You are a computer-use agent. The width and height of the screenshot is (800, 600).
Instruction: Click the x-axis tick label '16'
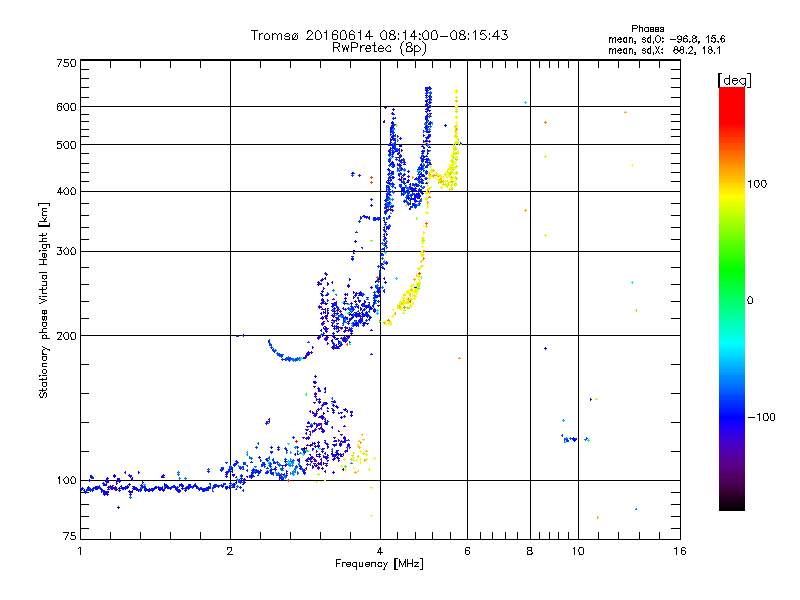tap(680, 551)
